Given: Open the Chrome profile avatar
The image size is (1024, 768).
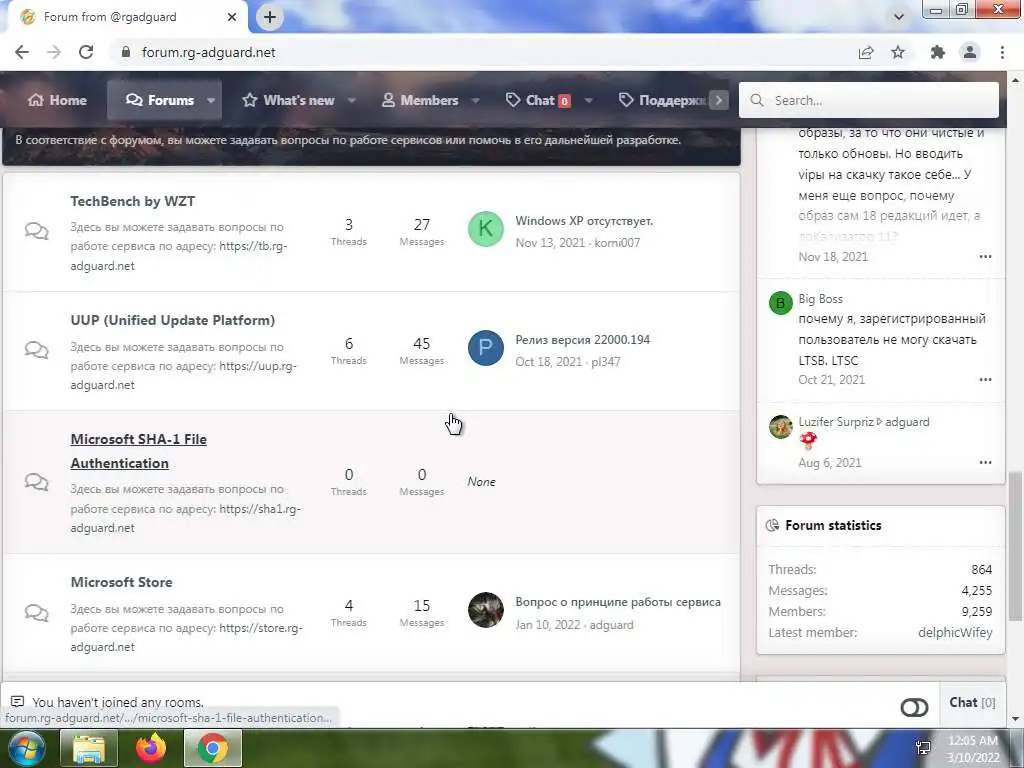Looking at the screenshot, I should pos(970,52).
